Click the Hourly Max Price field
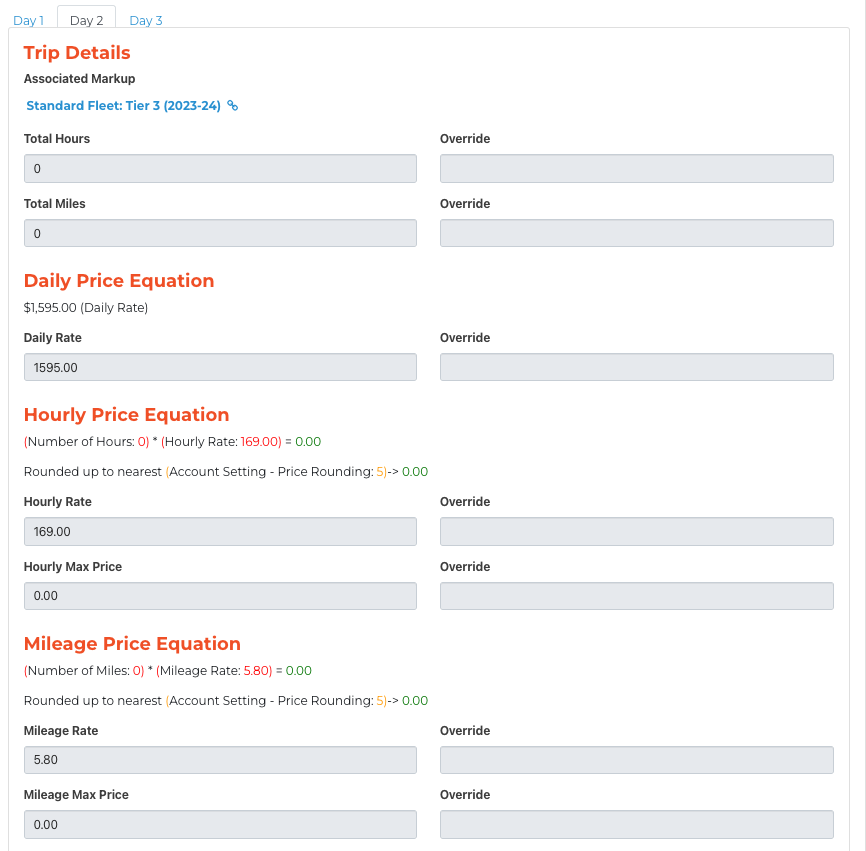 [220, 596]
